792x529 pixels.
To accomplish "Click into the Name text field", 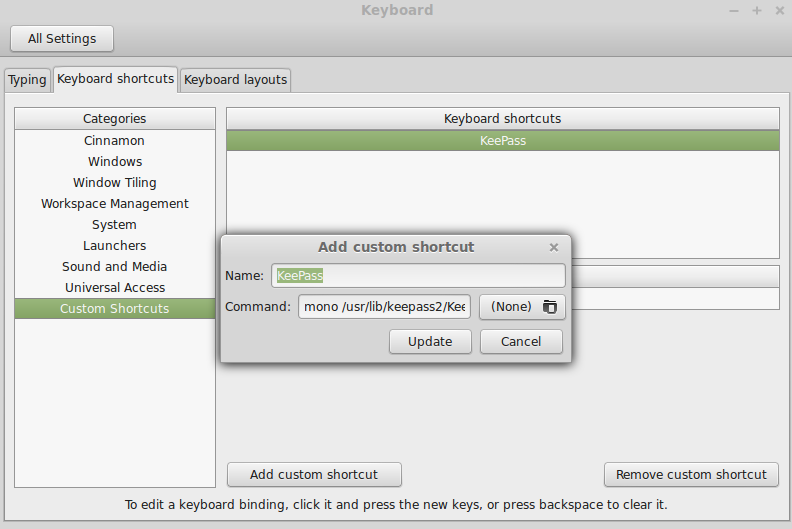I will pyautogui.click(x=419, y=276).
